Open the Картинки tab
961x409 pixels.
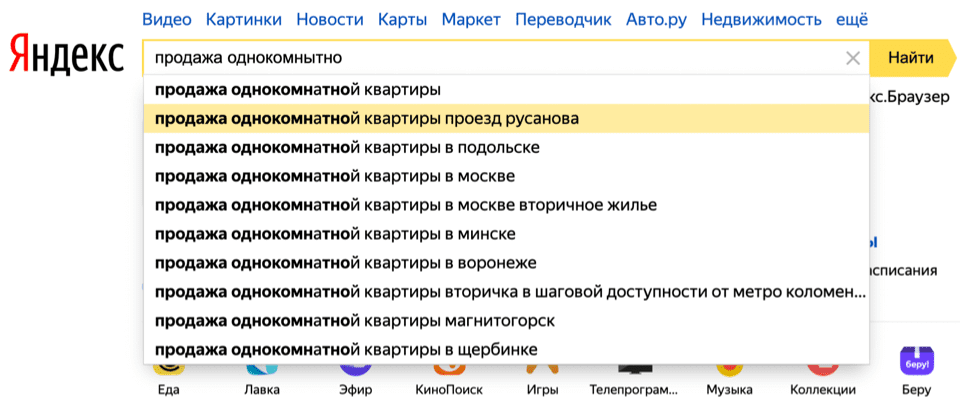(x=244, y=20)
